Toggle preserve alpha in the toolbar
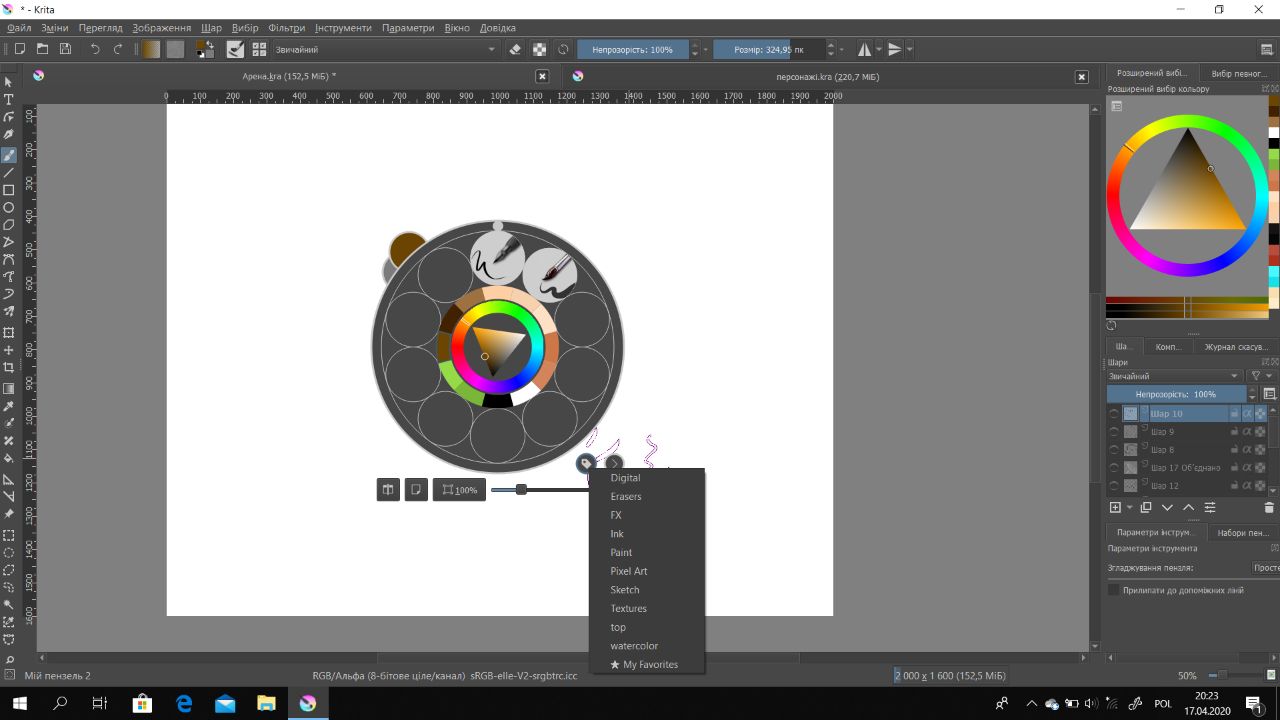Image resolution: width=1280 pixels, height=720 pixels. coord(539,49)
